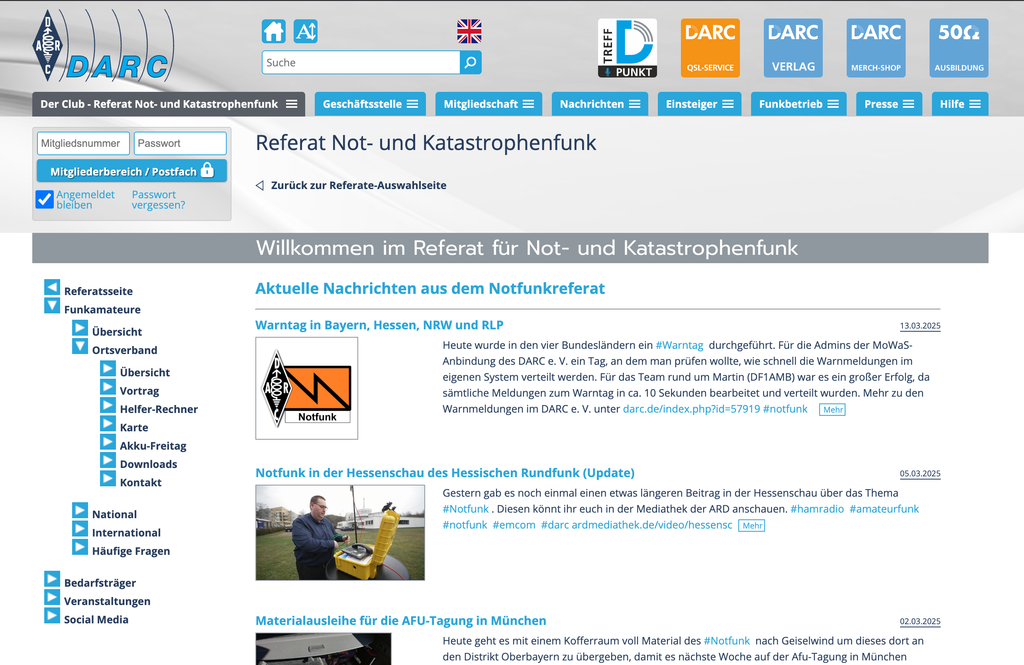The height and width of the screenshot is (665, 1024).
Task: Open the 50Ω Ausbildung tile
Action: pyautogui.click(x=958, y=48)
